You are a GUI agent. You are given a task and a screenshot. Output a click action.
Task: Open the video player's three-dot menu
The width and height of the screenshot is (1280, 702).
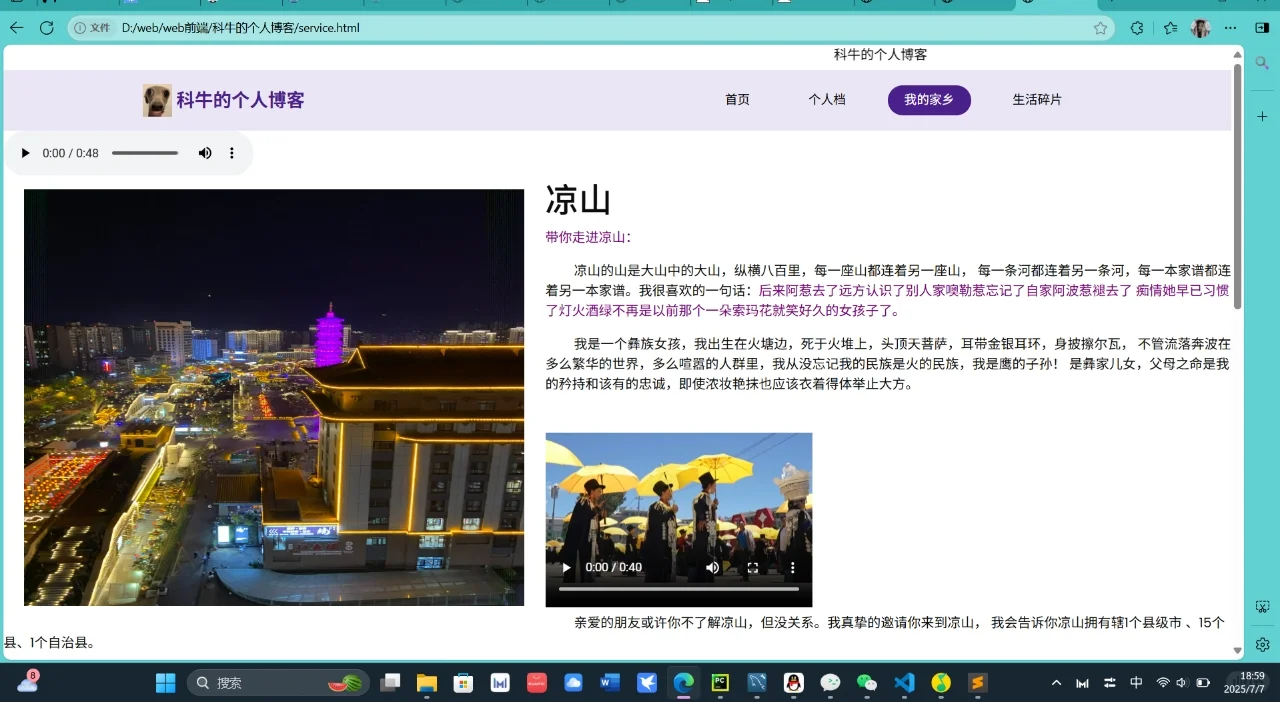(793, 567)
